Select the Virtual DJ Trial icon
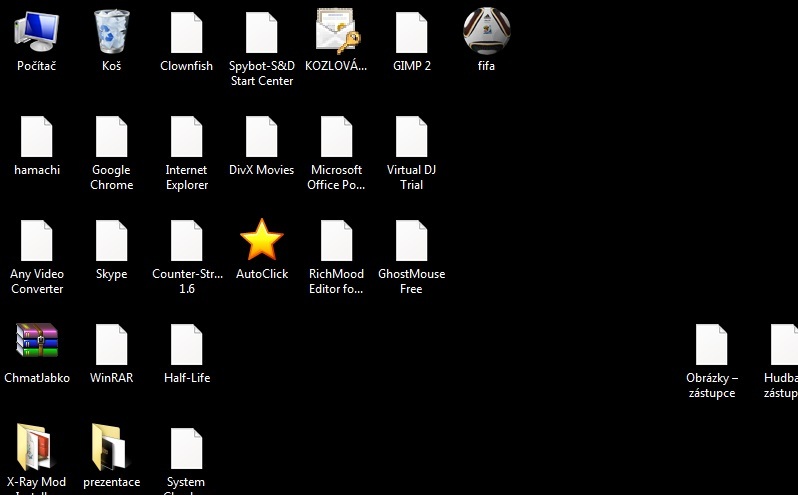Viewport: 798px width, 501px height. 411,137
